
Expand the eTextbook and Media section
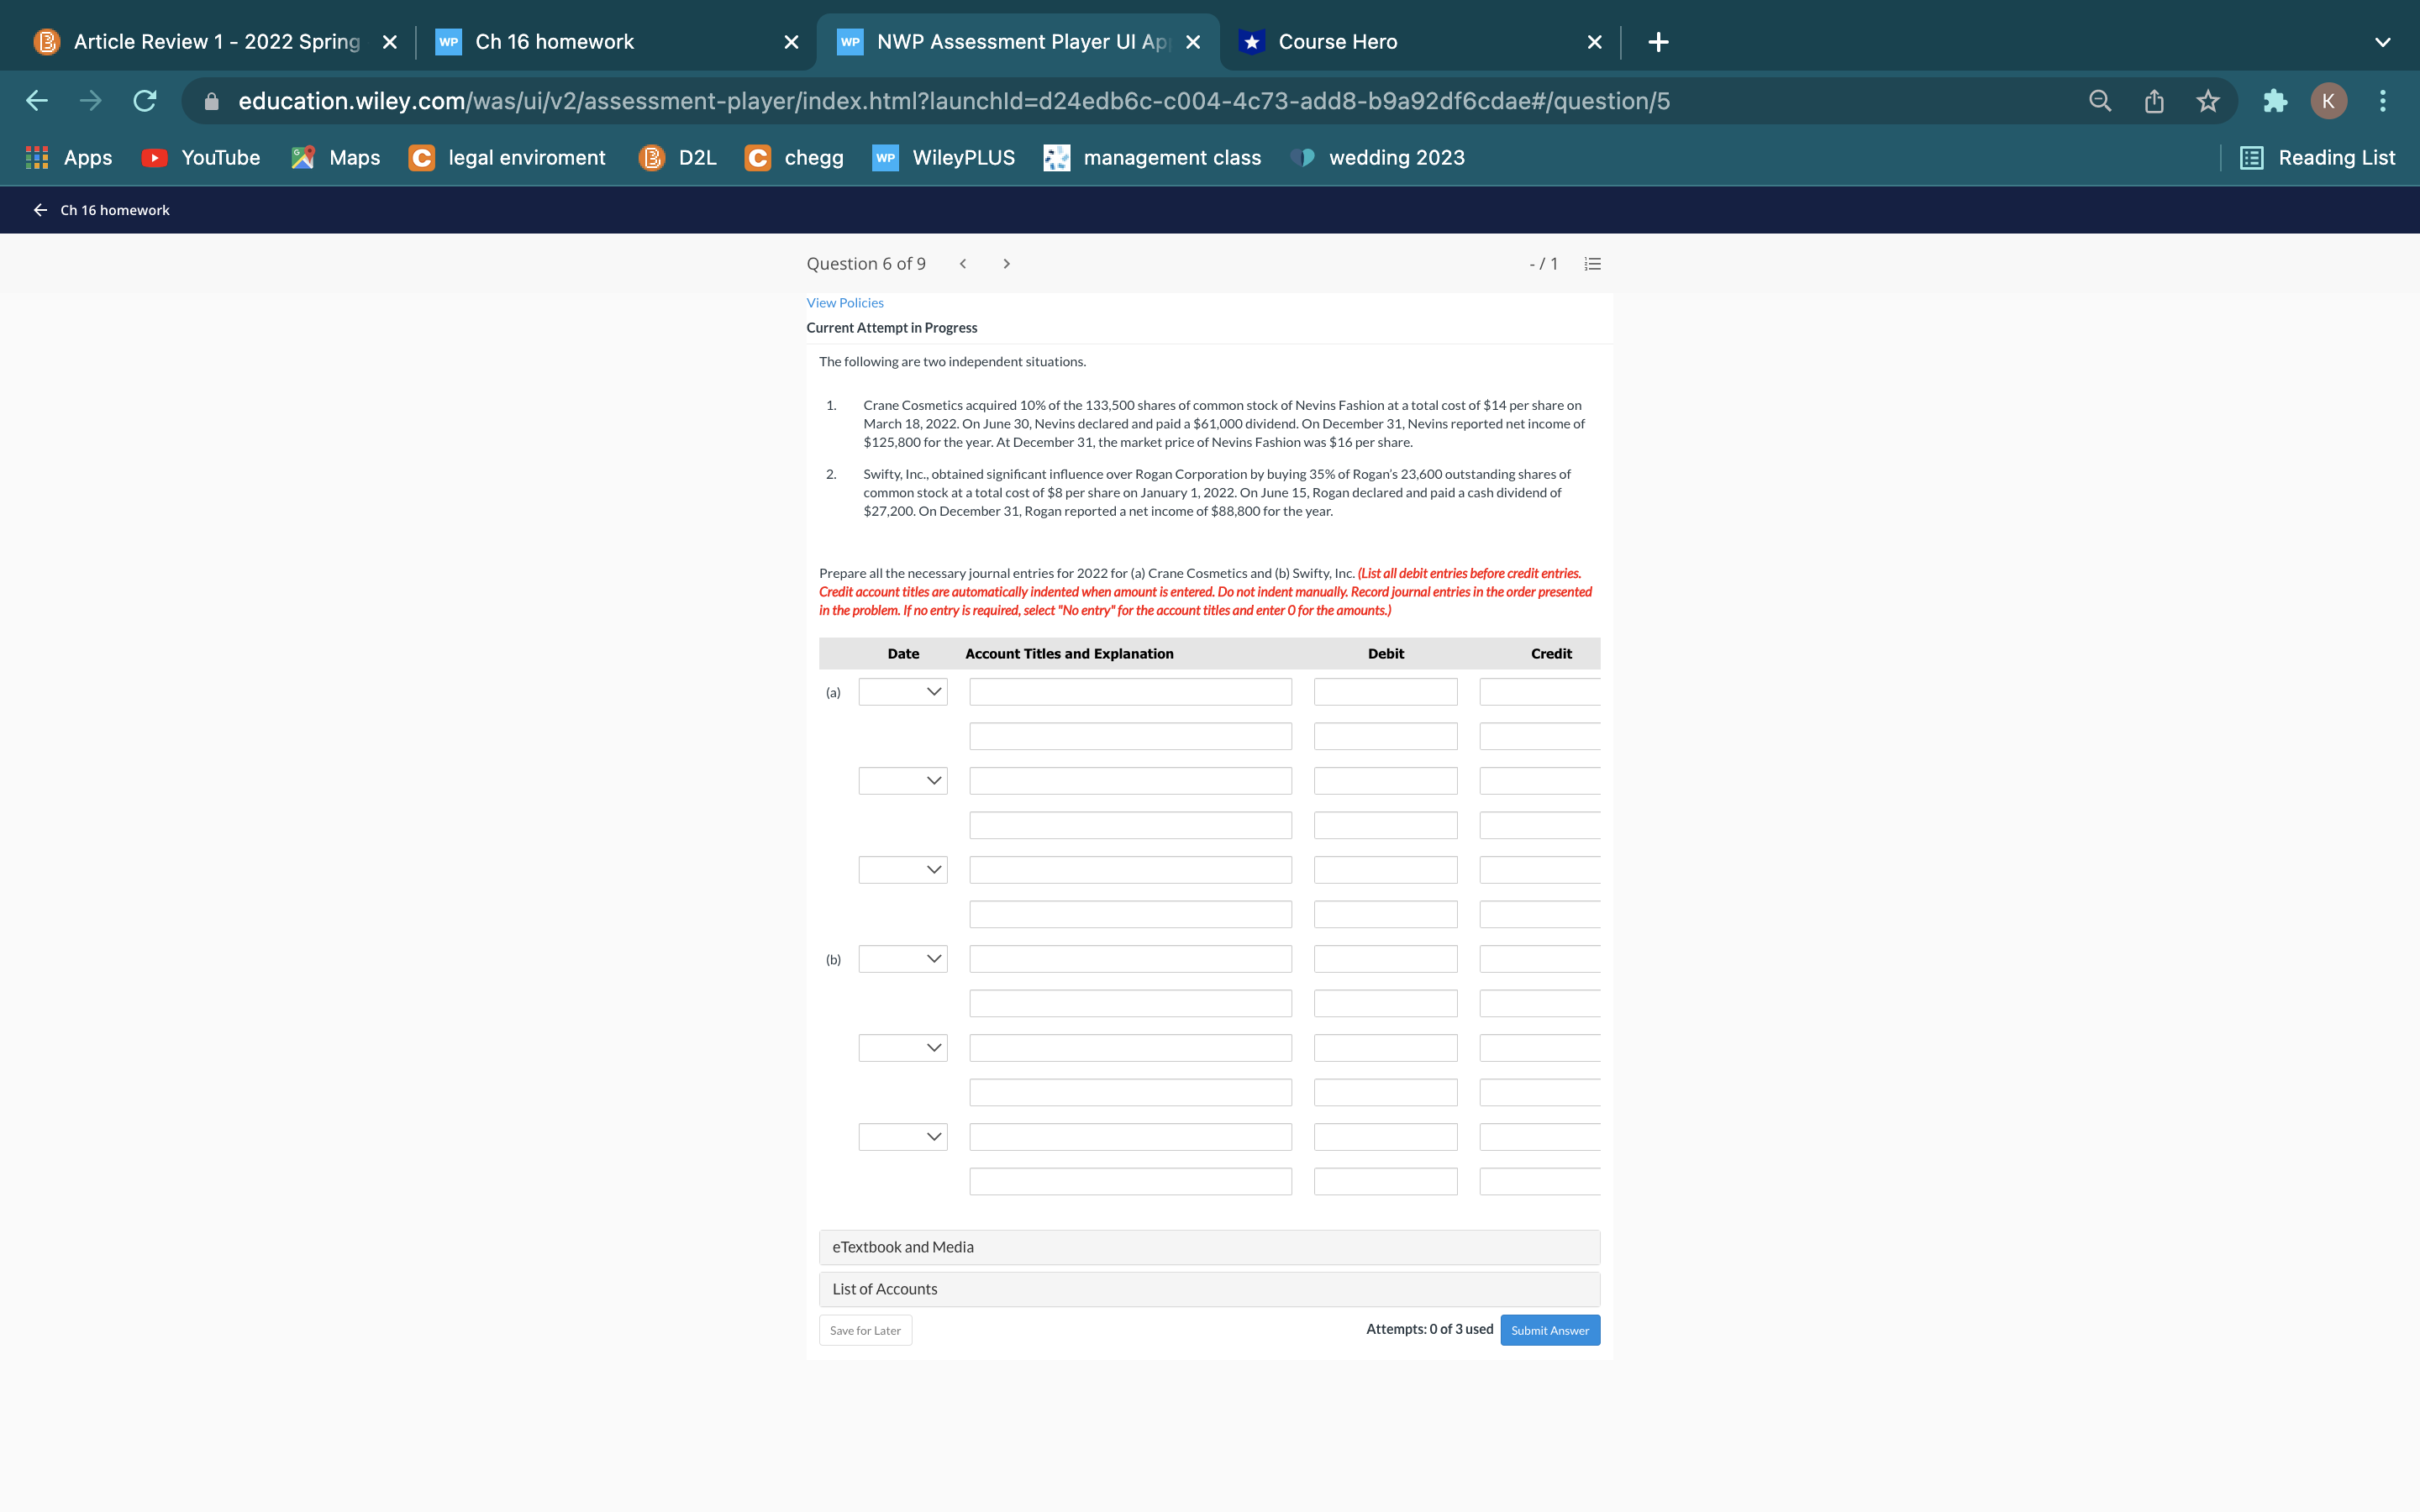pyautogui.click(x=1209, y=1247)
